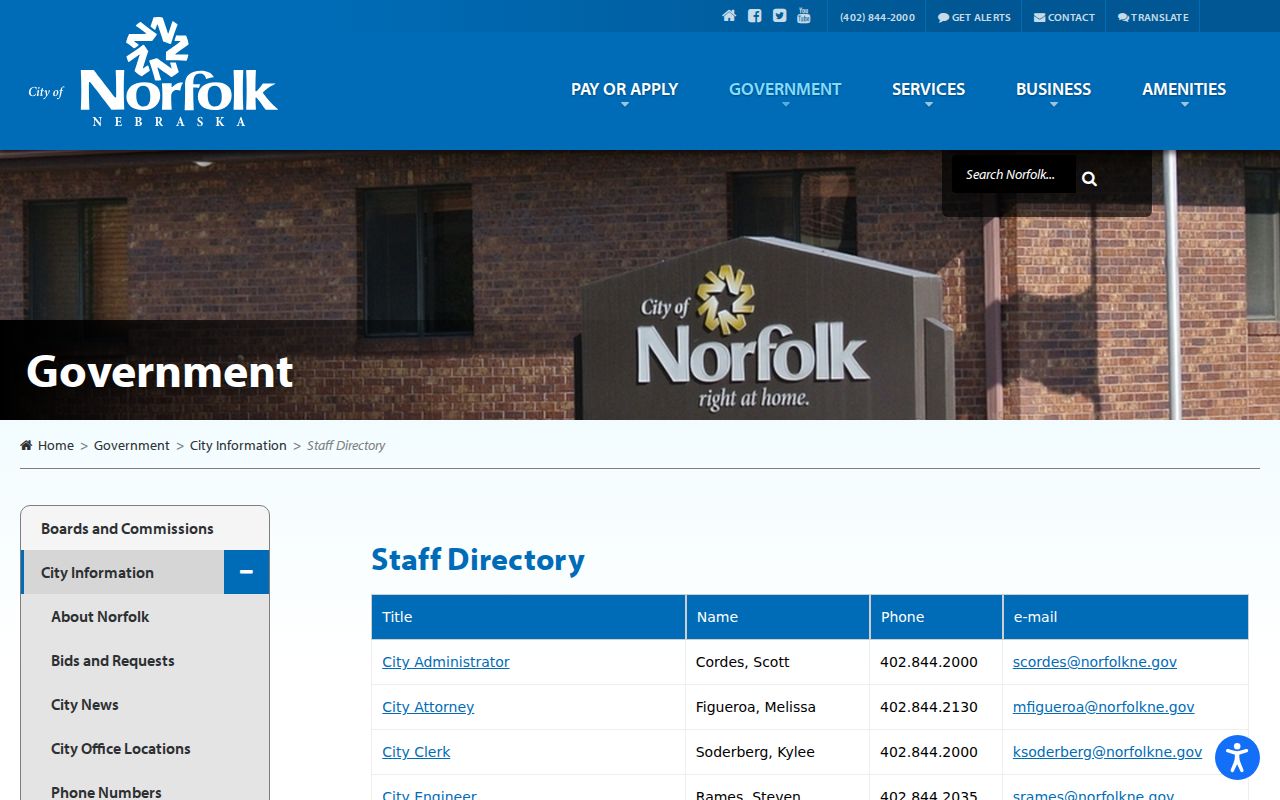Open City Information breadcrumb link
Screen dimensions: 1280x800
(238, 446)
